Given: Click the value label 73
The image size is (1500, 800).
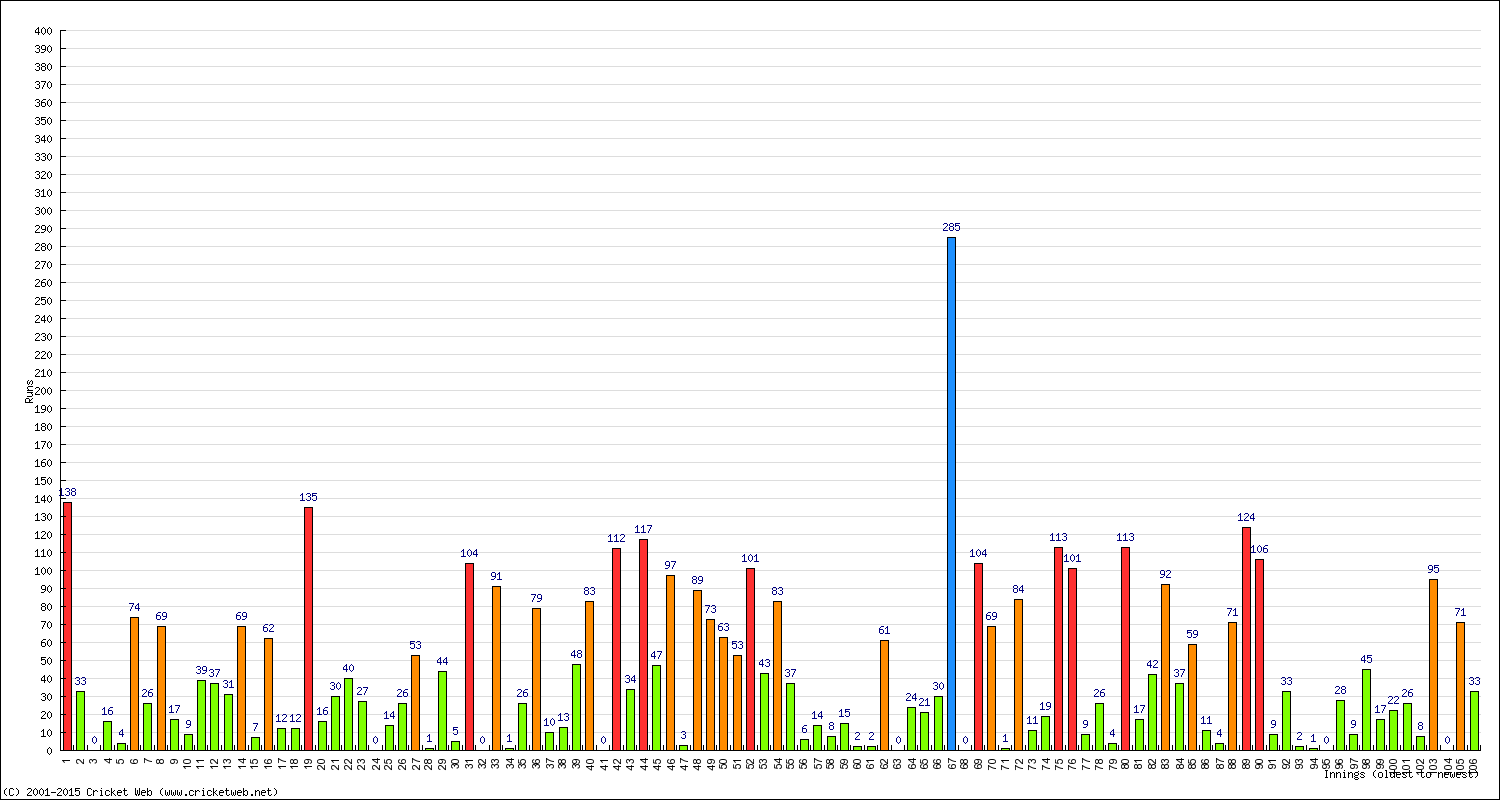Looking at the screenshot, I should coord(710,609).
